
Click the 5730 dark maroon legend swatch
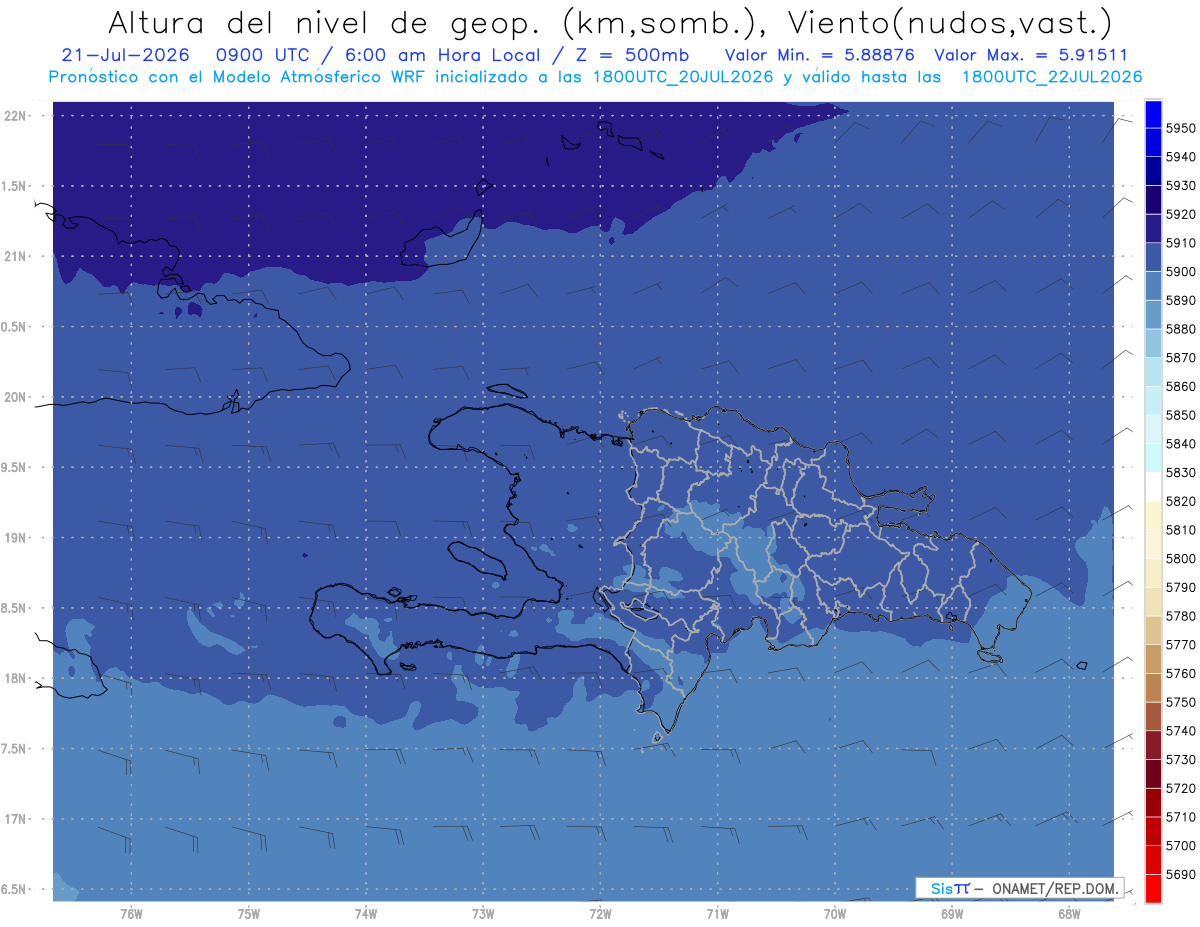click(x=1152, y=745)
